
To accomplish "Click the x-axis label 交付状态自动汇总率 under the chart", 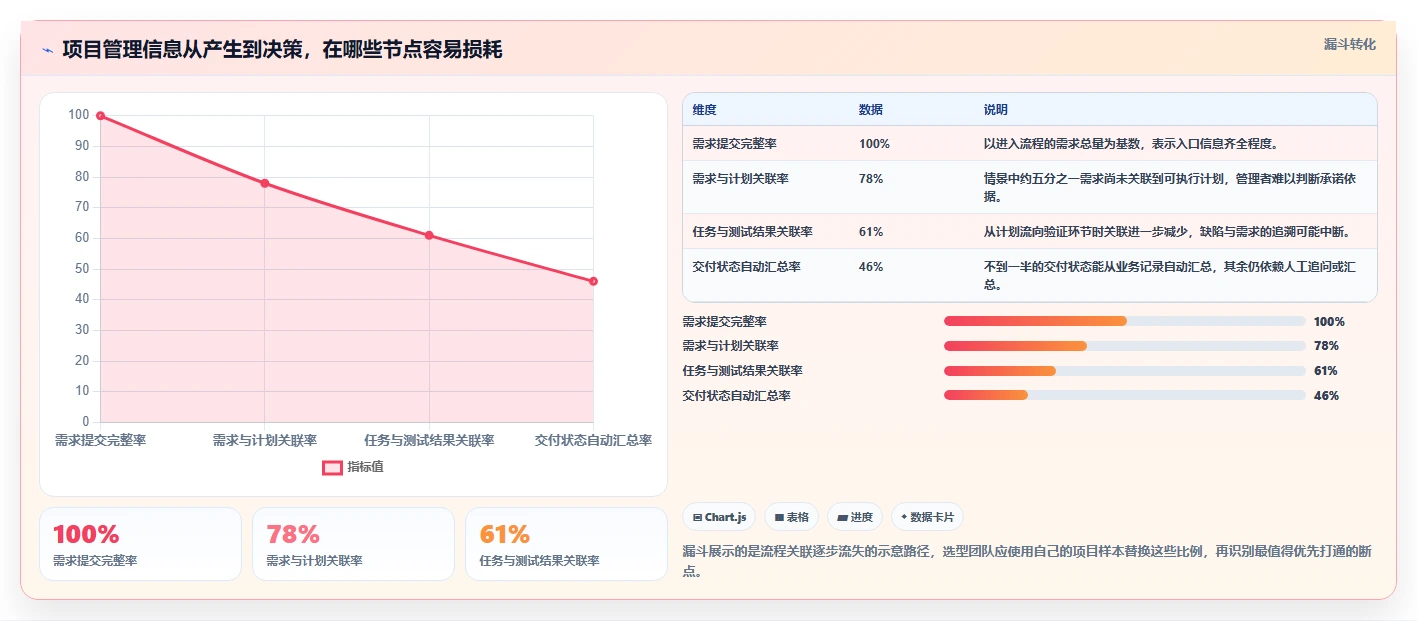I will [593, 440].
